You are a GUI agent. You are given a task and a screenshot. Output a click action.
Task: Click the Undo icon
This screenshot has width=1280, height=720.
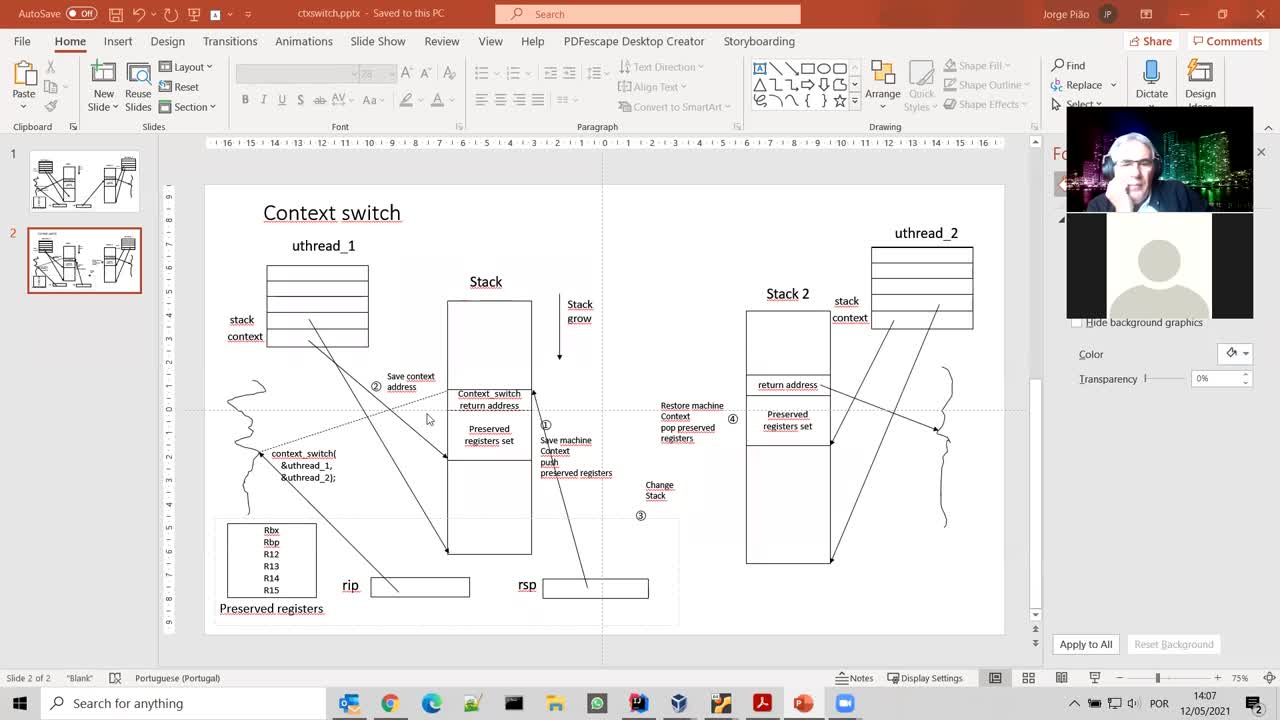point(140,14)
